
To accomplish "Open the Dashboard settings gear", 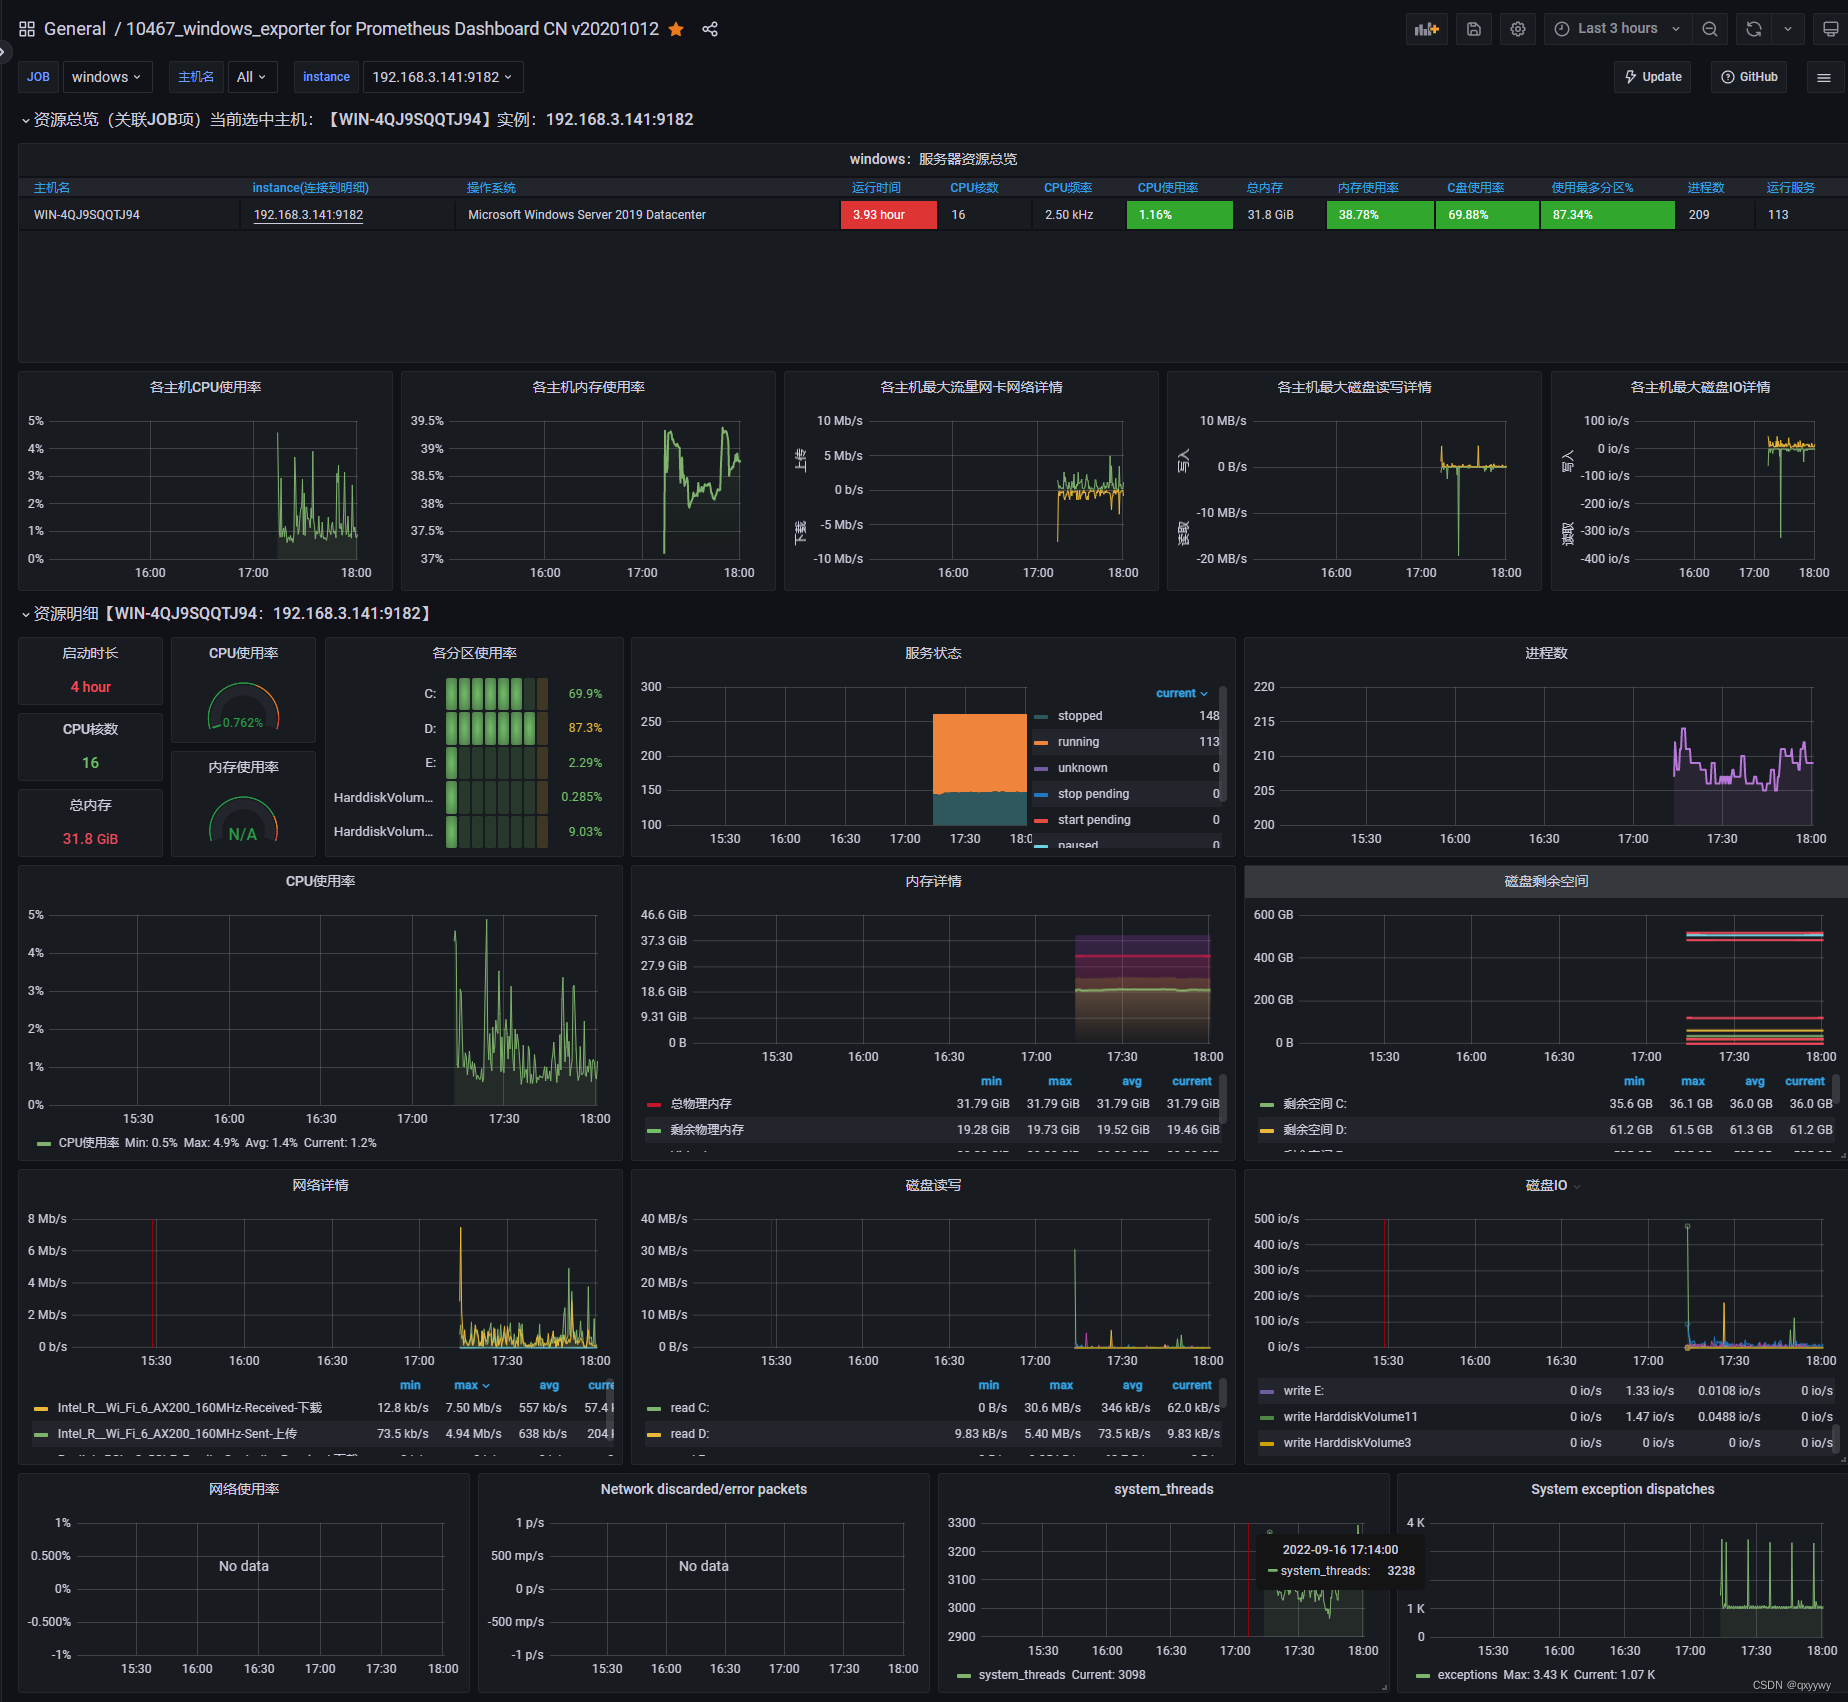I will coord(1517,28).
